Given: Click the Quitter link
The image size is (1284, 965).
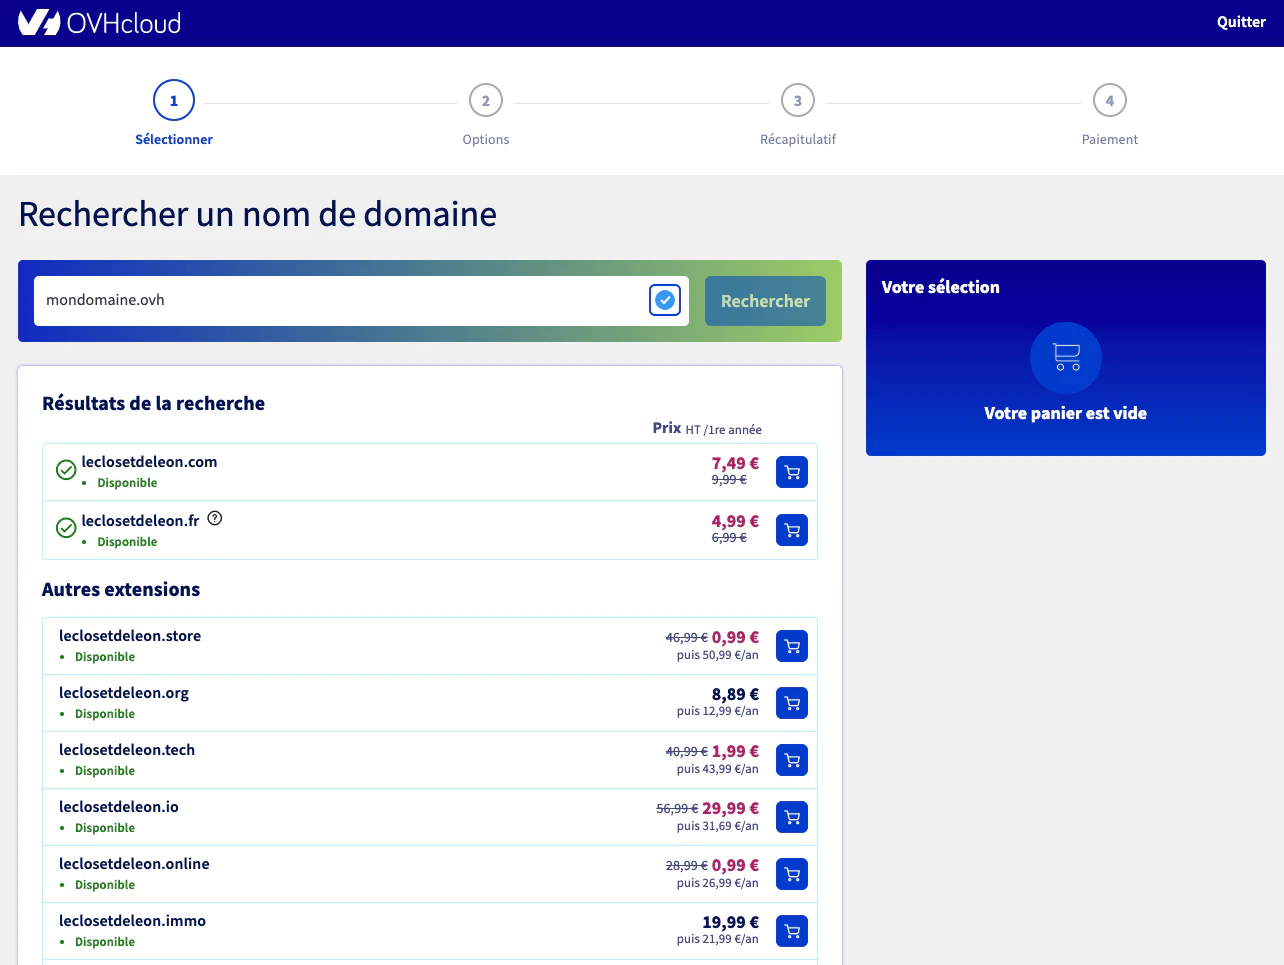Looking at the screenshot, I should (x=1241, y=22).
